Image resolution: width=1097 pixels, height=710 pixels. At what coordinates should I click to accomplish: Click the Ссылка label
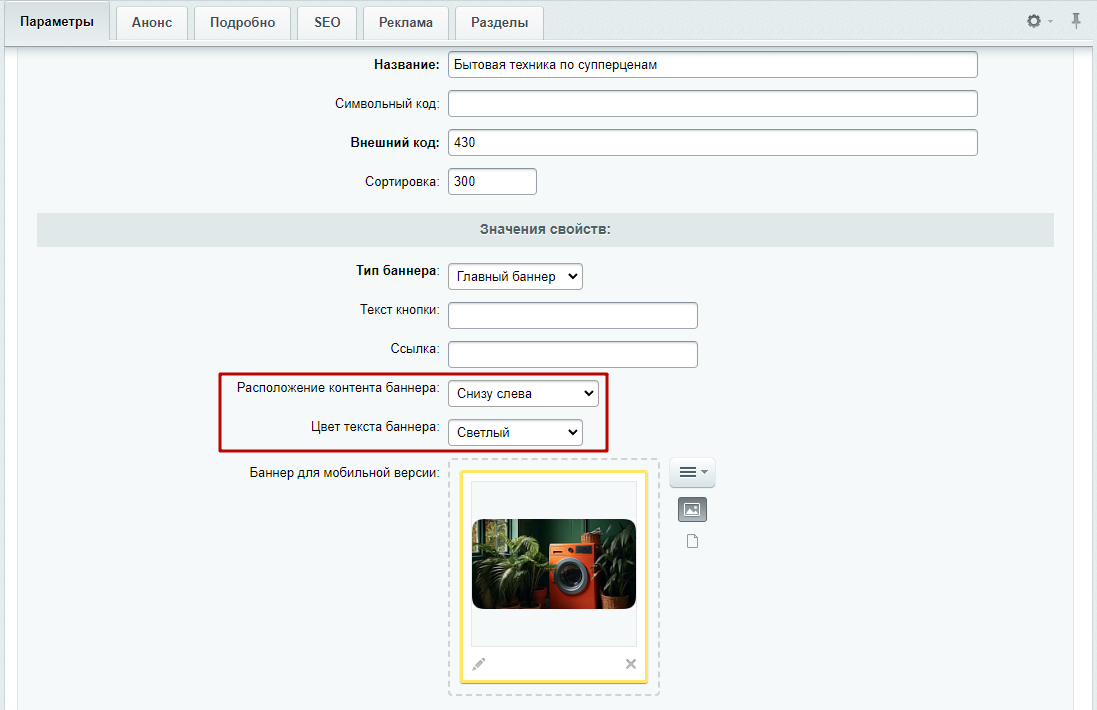pyautogui.click(x=415, y=348)
